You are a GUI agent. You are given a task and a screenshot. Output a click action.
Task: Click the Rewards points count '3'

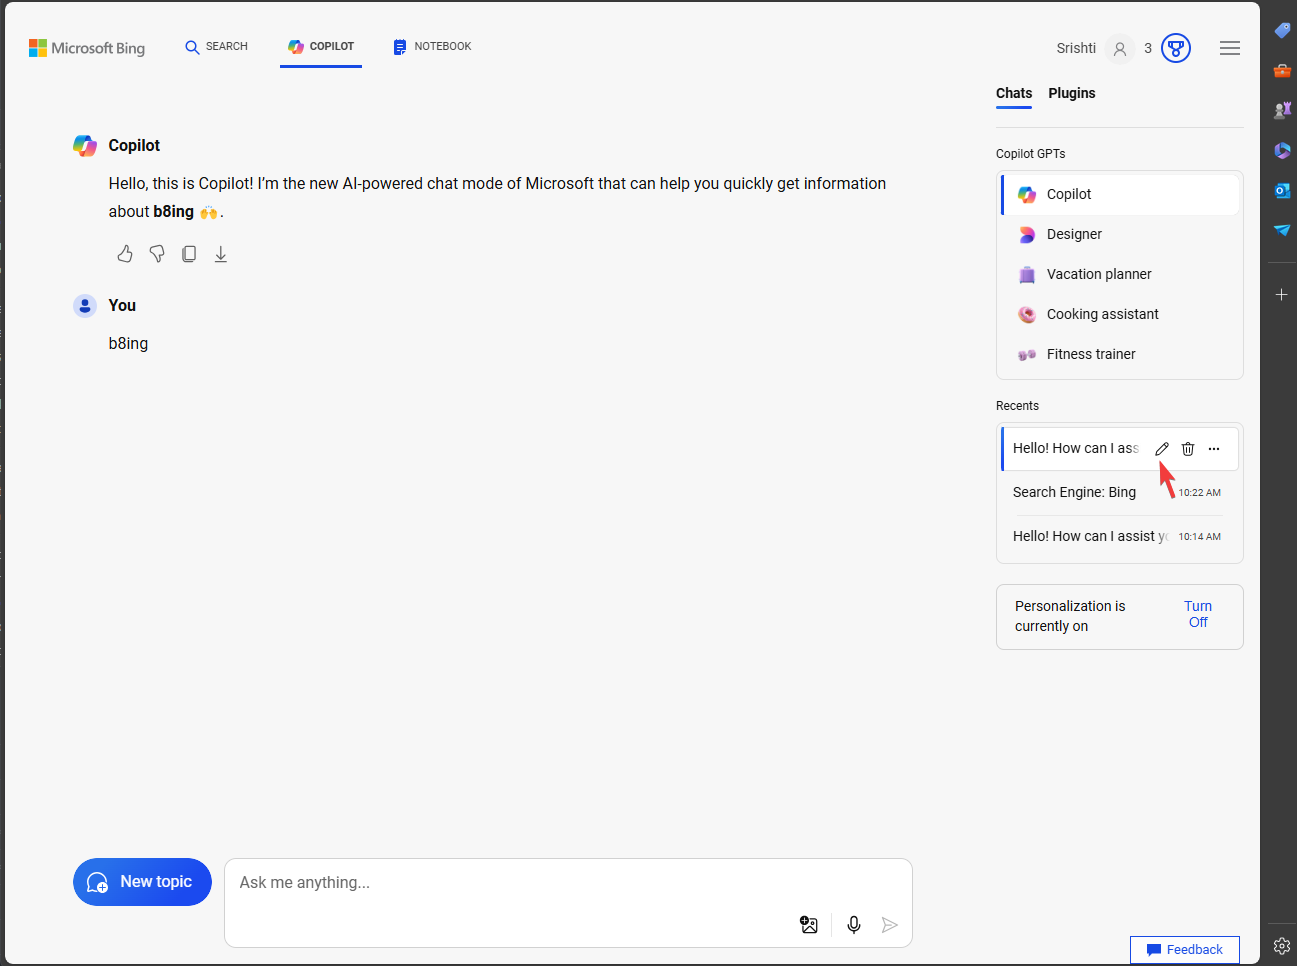pyautogui.click(x=1148, y=48)
